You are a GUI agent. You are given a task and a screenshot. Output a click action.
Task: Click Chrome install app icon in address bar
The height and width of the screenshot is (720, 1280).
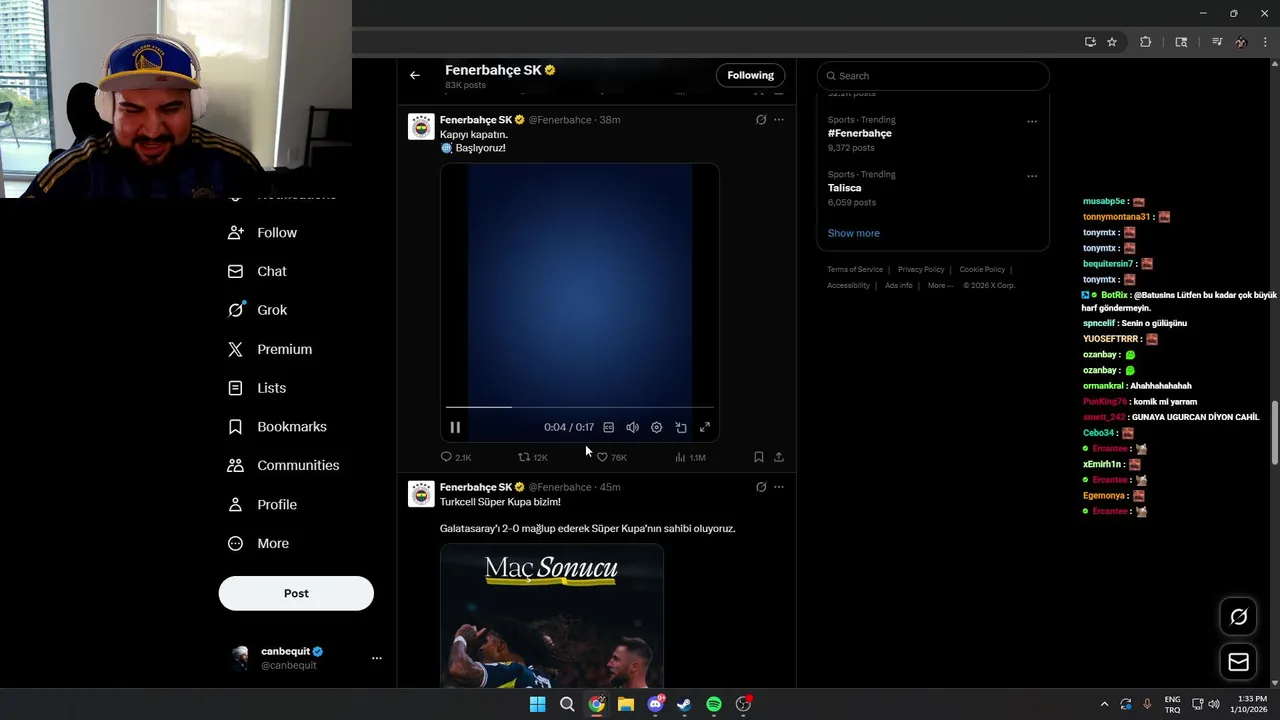(x=1090, y=42)
